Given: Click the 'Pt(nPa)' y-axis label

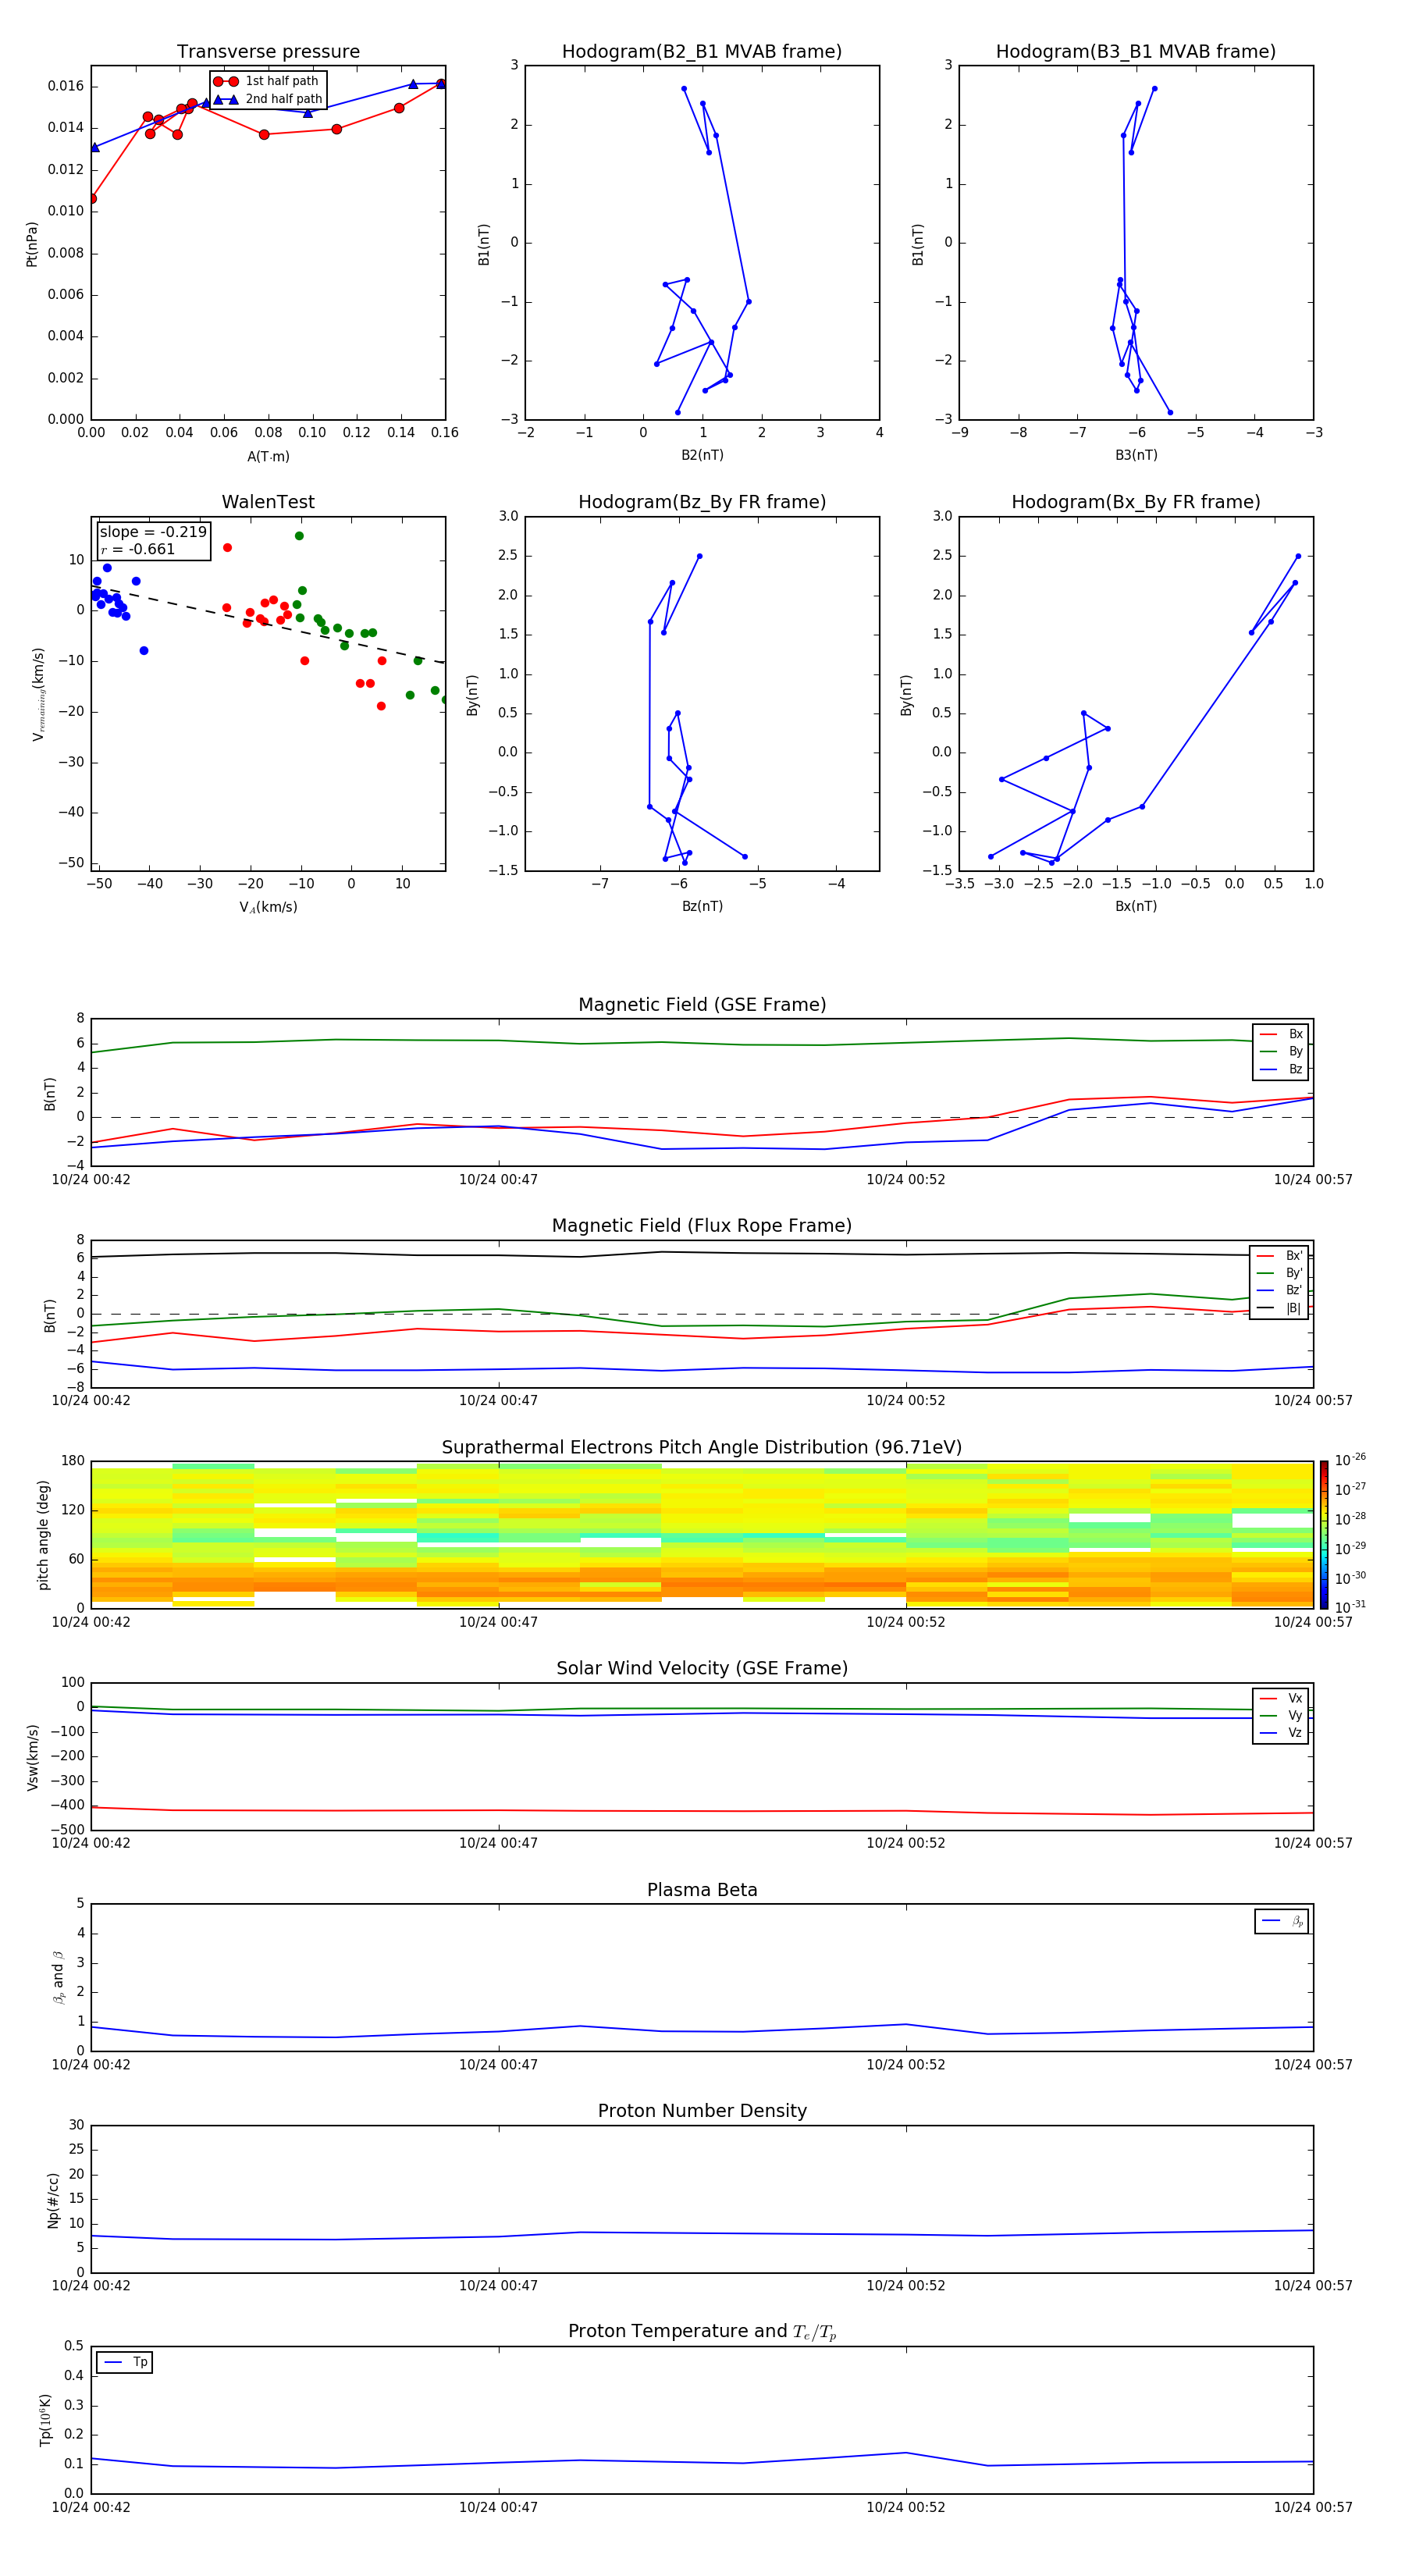Looking at the screenshot, I should (31, 244).
